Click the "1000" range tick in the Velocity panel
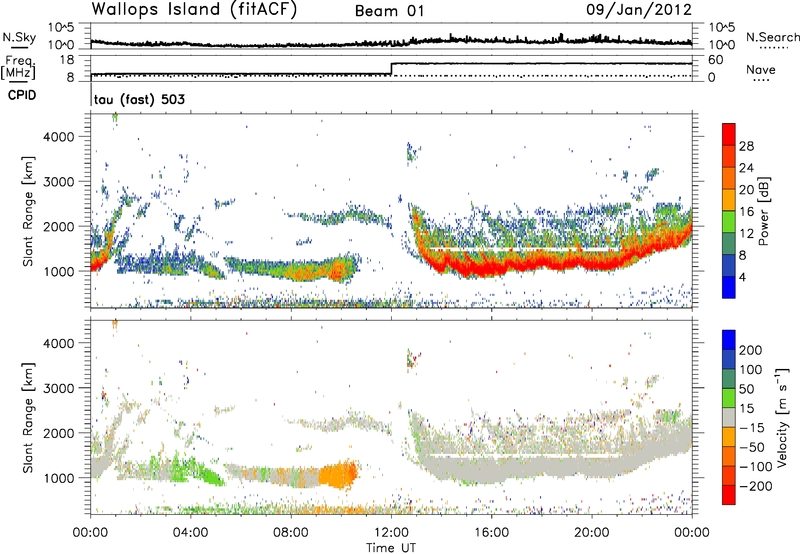This screenshot has width=800, height=554. tap(59, 478)
